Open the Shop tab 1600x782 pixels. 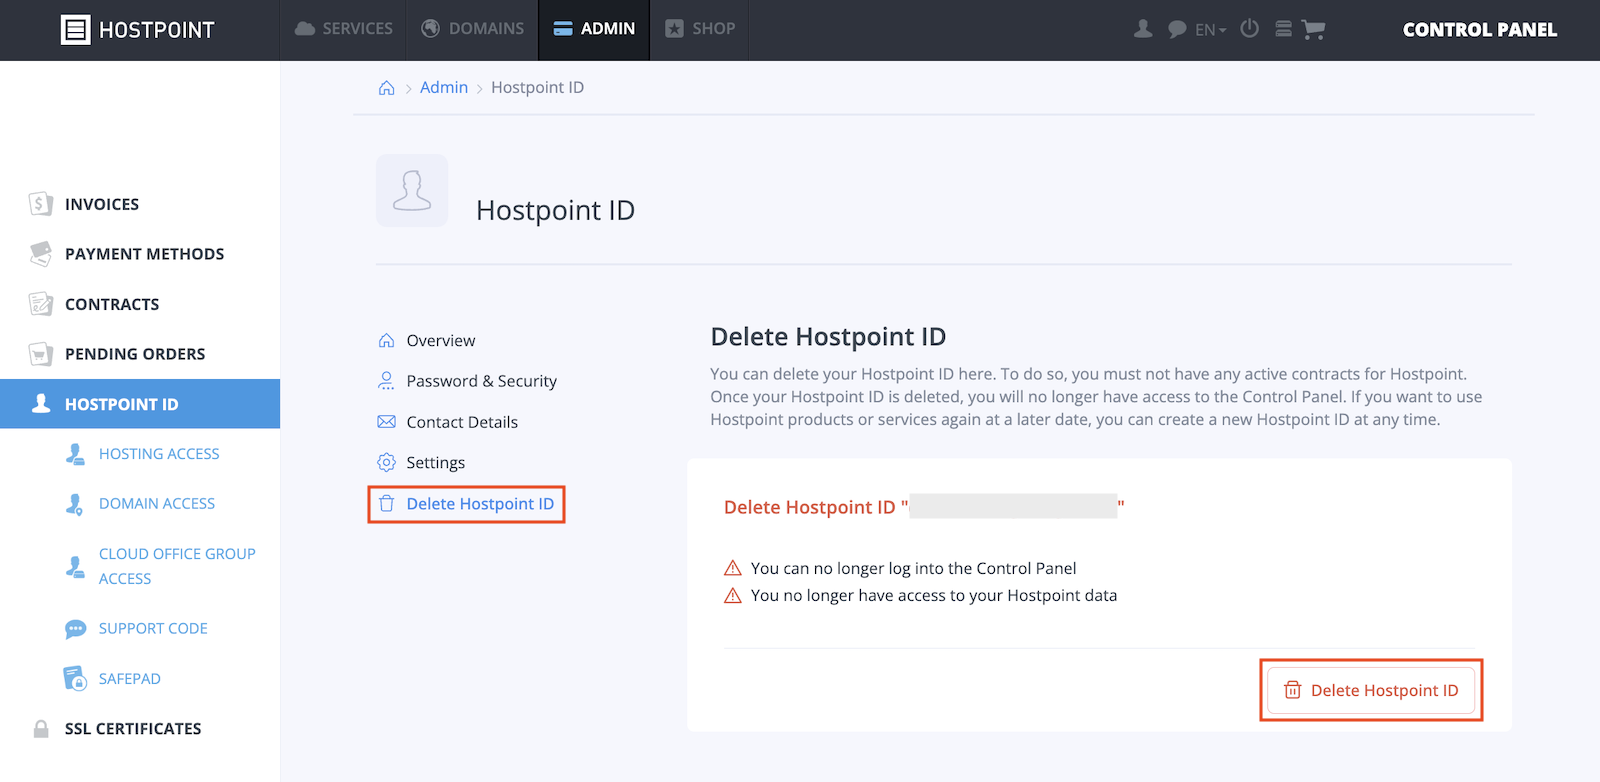click(x=700, y=29)
